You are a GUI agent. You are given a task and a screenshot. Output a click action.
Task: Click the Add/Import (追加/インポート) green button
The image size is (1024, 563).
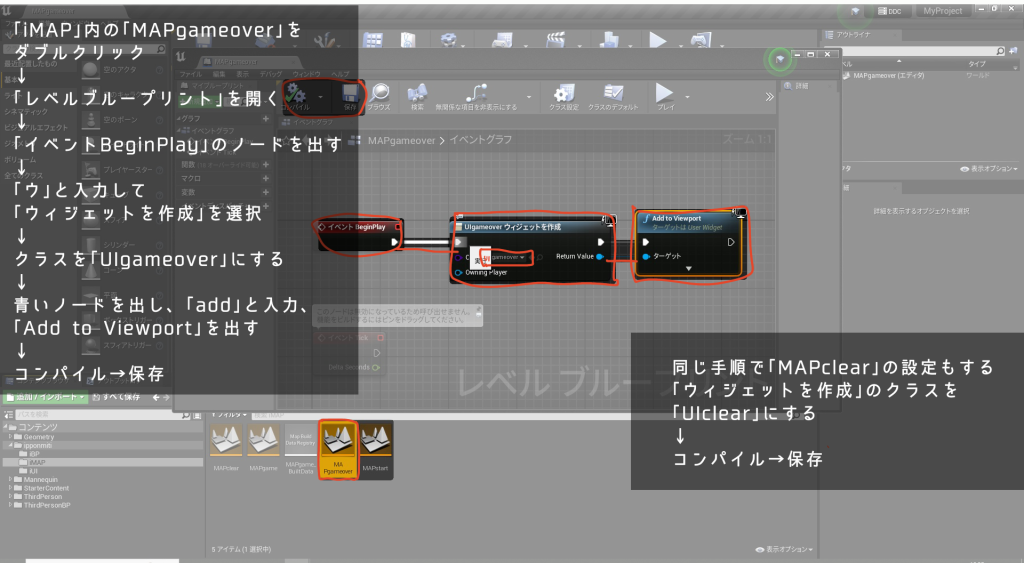point(44,397)
